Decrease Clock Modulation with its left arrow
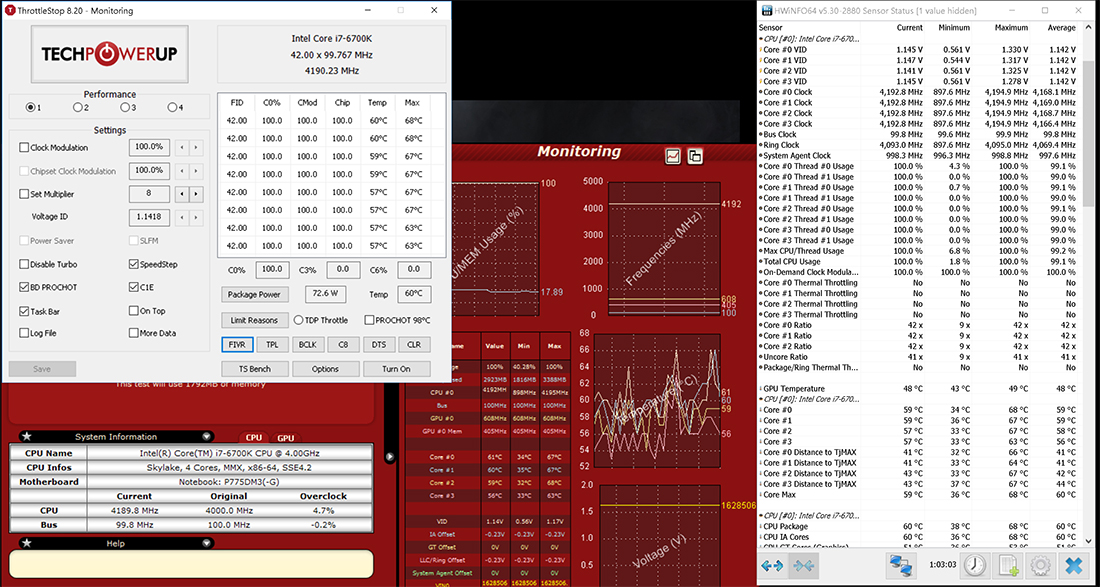Viewport: 1100px width, 587px height. pos(182,147)
